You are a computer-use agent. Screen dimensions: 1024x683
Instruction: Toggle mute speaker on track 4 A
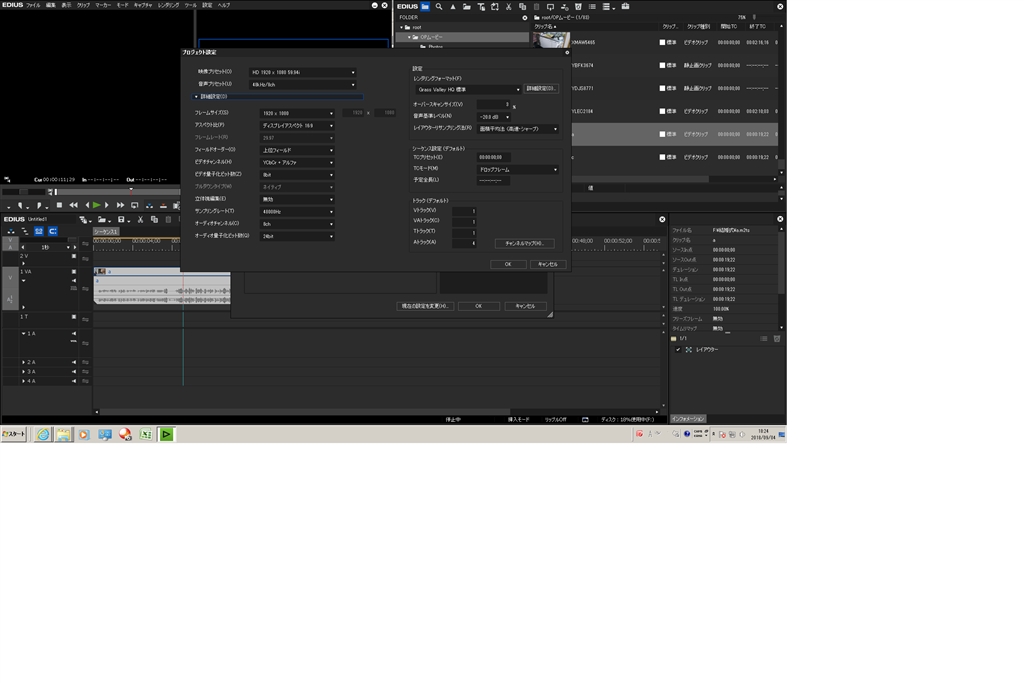(74, 381)
